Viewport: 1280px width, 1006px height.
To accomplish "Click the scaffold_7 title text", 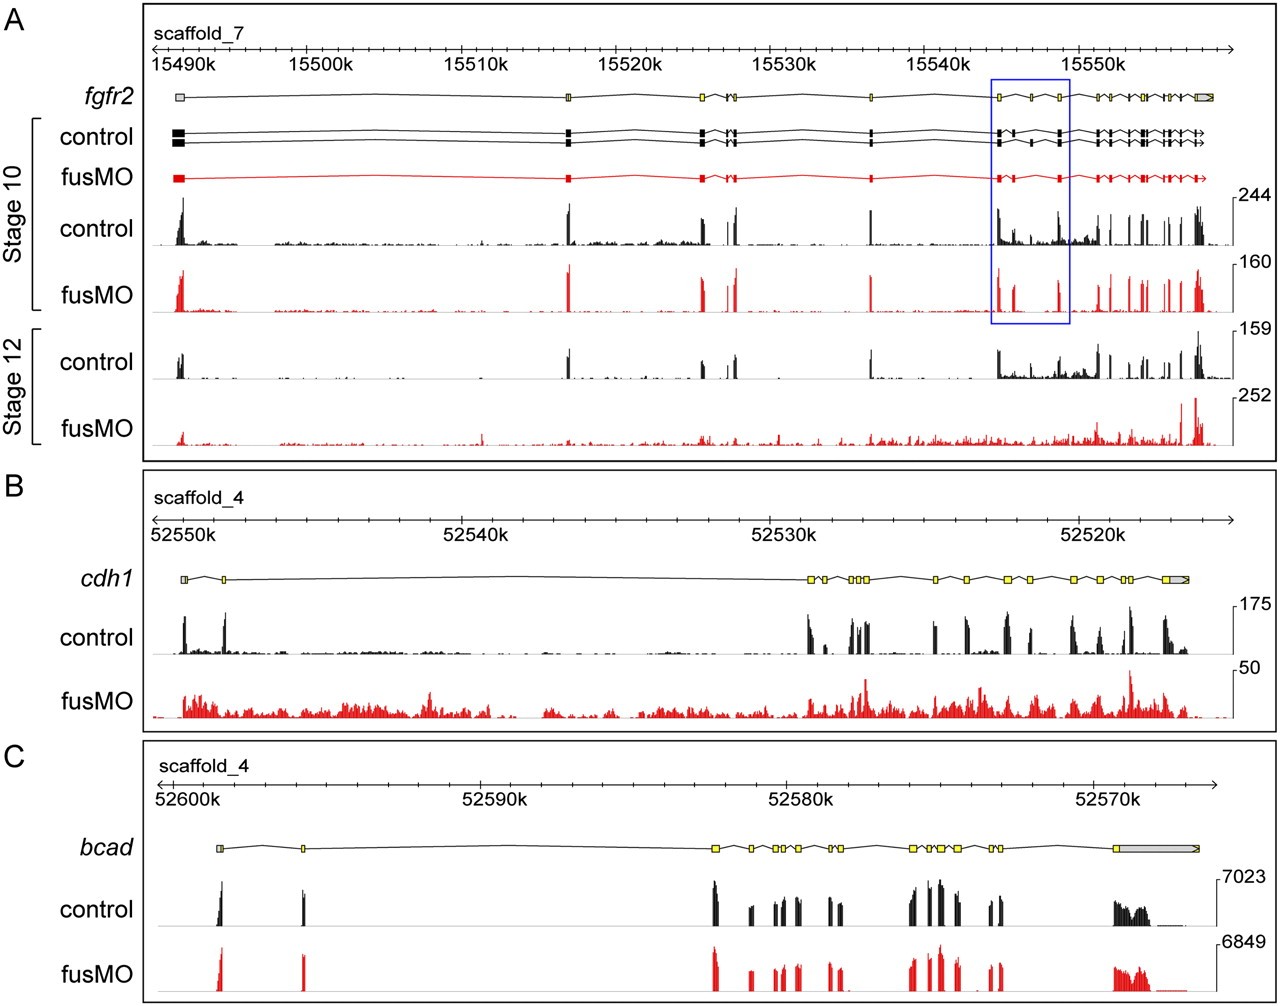I will tap(199, 33).
